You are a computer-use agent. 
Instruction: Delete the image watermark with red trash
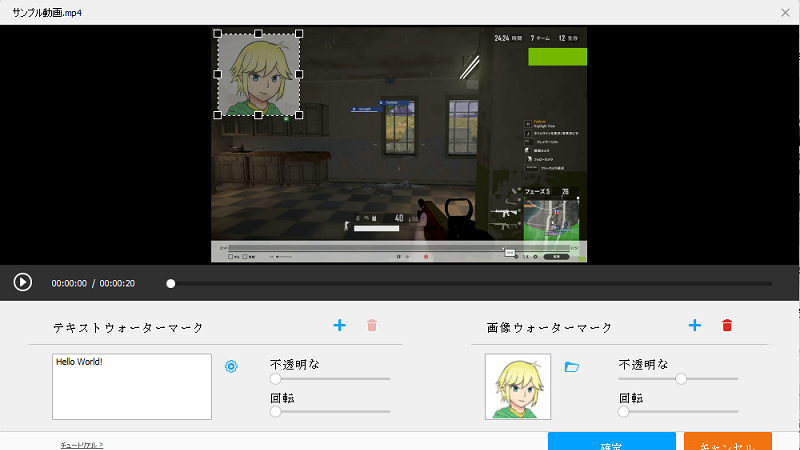[727, 326]
